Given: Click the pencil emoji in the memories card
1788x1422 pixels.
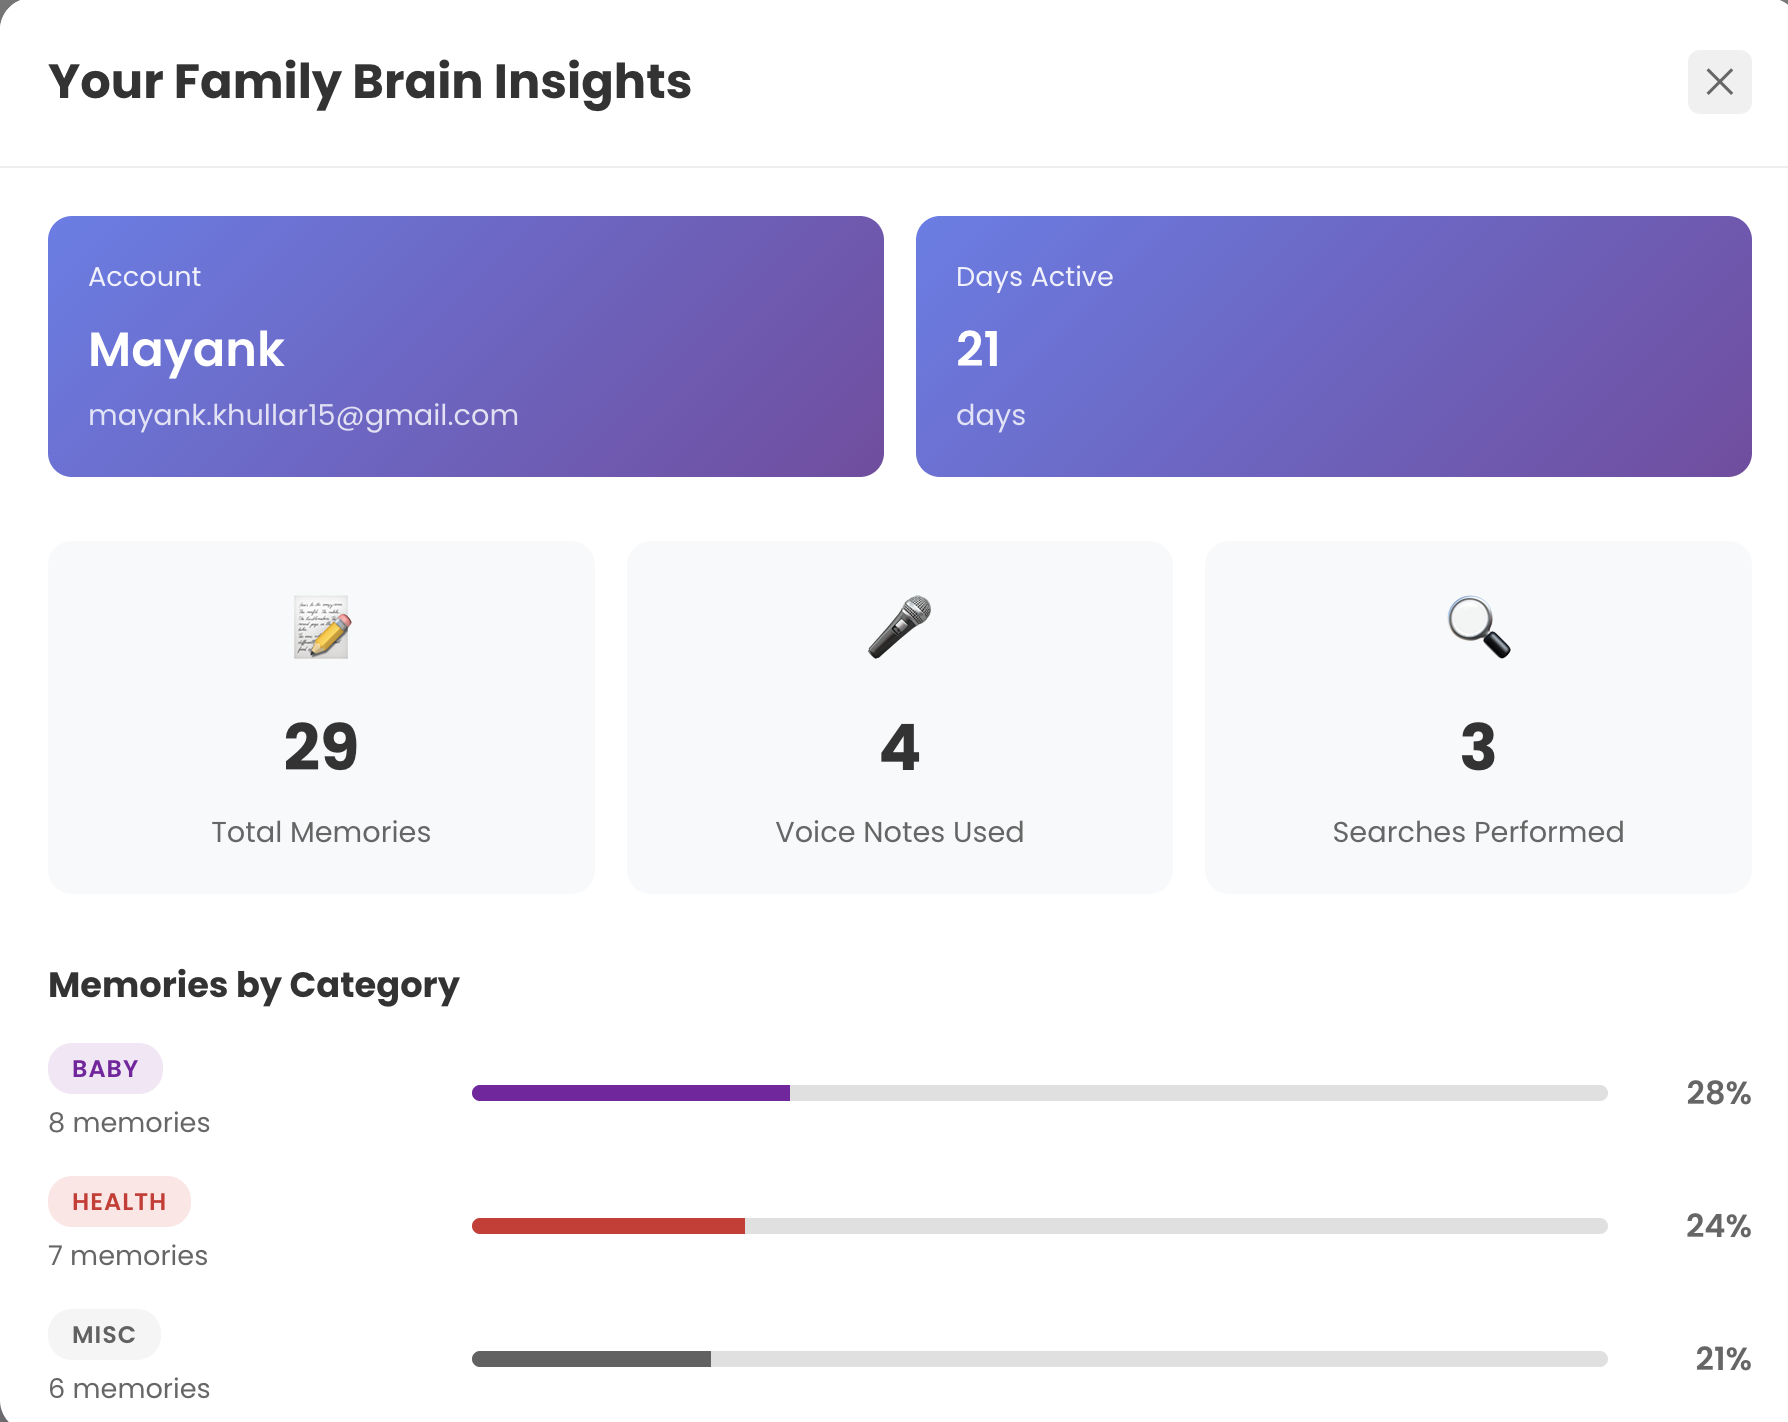Looking at the screenshot, I should [320, 628].
